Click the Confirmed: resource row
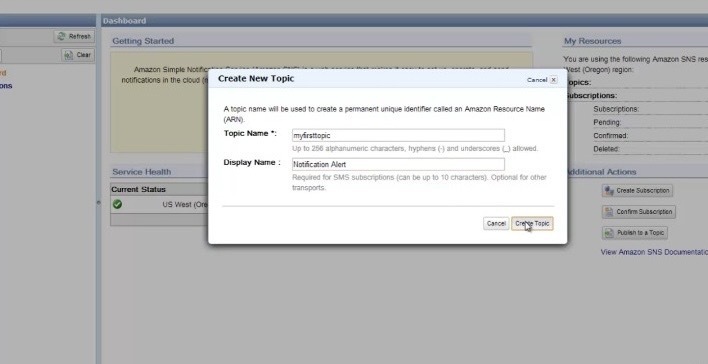The height and width of the screenshot is (364, 708). pyautogui.click(x=650, y=135)
